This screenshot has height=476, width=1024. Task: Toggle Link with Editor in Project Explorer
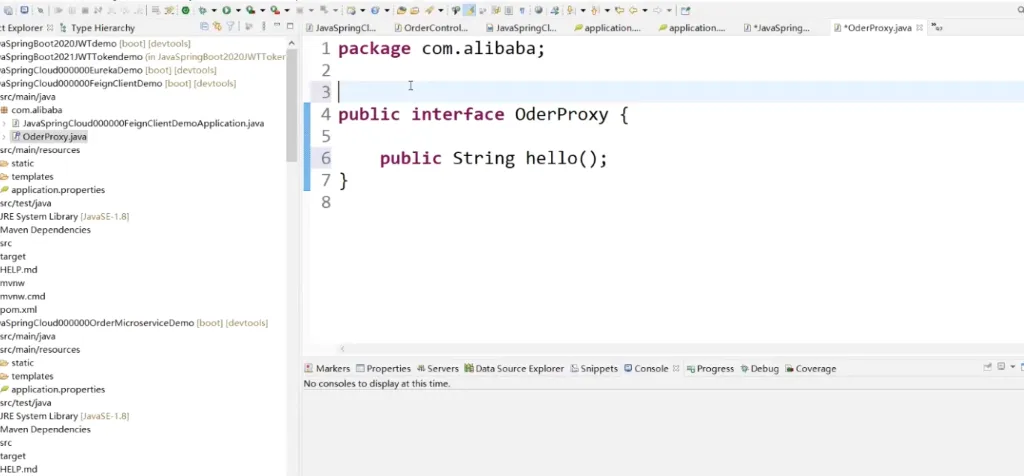point(217,27)
